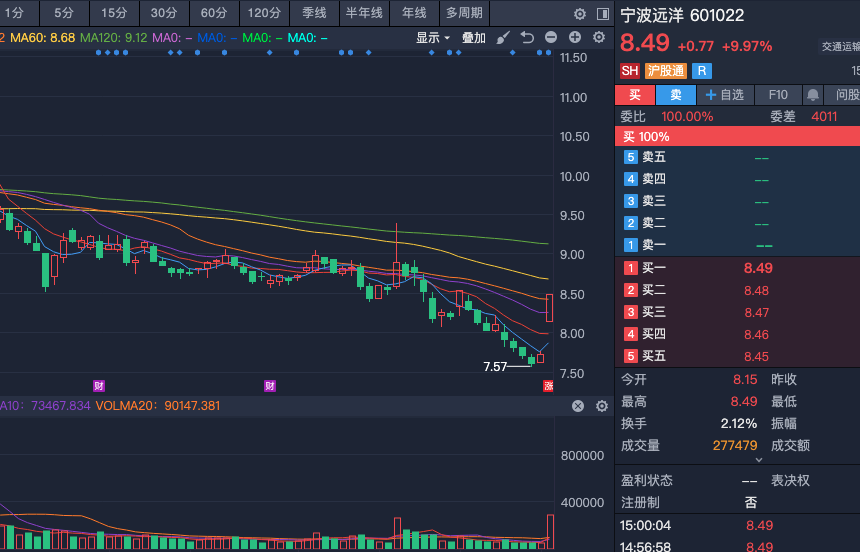The image size is (860, 552).
Task: Select the 买三 bid row at 8.47
Action: (x=737, y=312)
